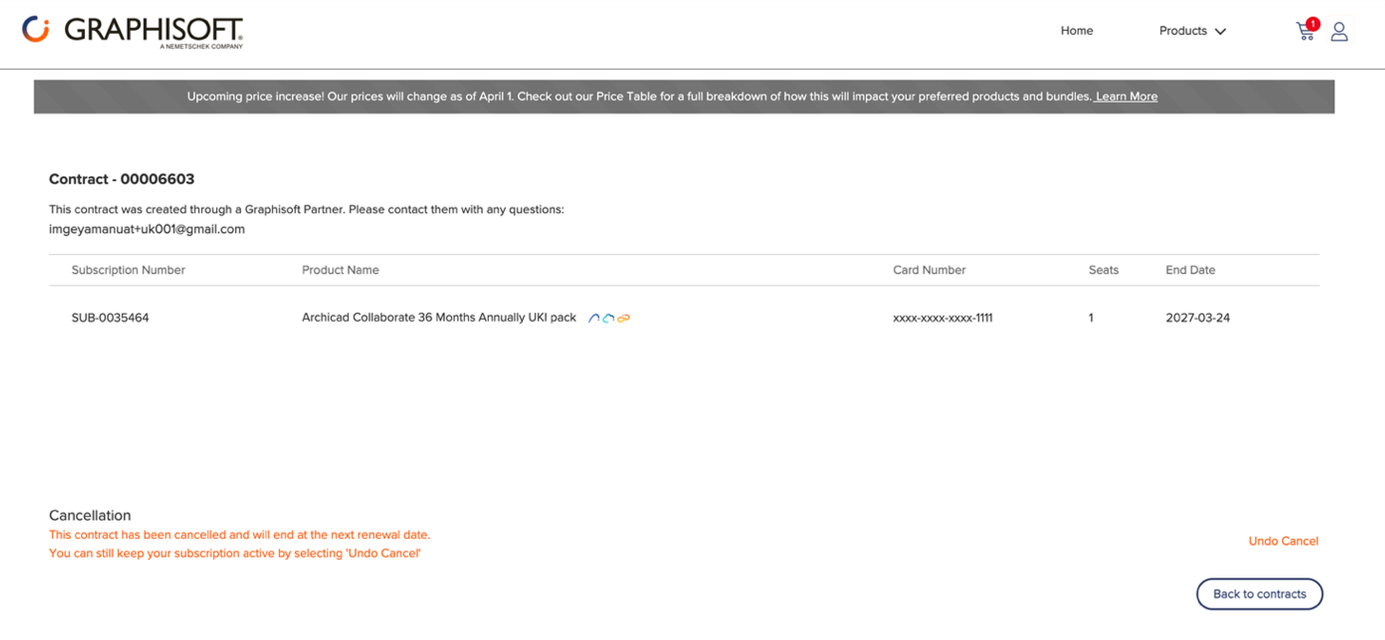Screen dimensions: 1385x640
Task: Click the card number ending in 1111
Action: coord(942,318)
